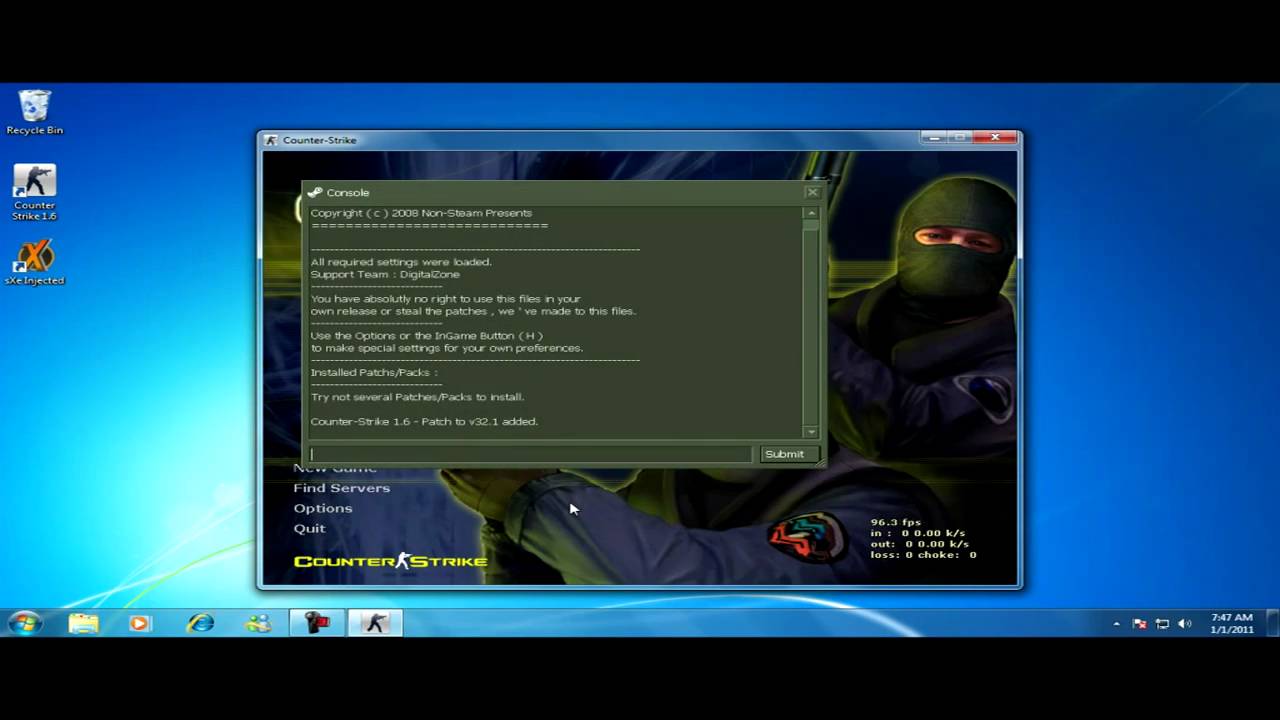
Task: Open Action Center flag tray icon
Action: (x=1139, y=624)
